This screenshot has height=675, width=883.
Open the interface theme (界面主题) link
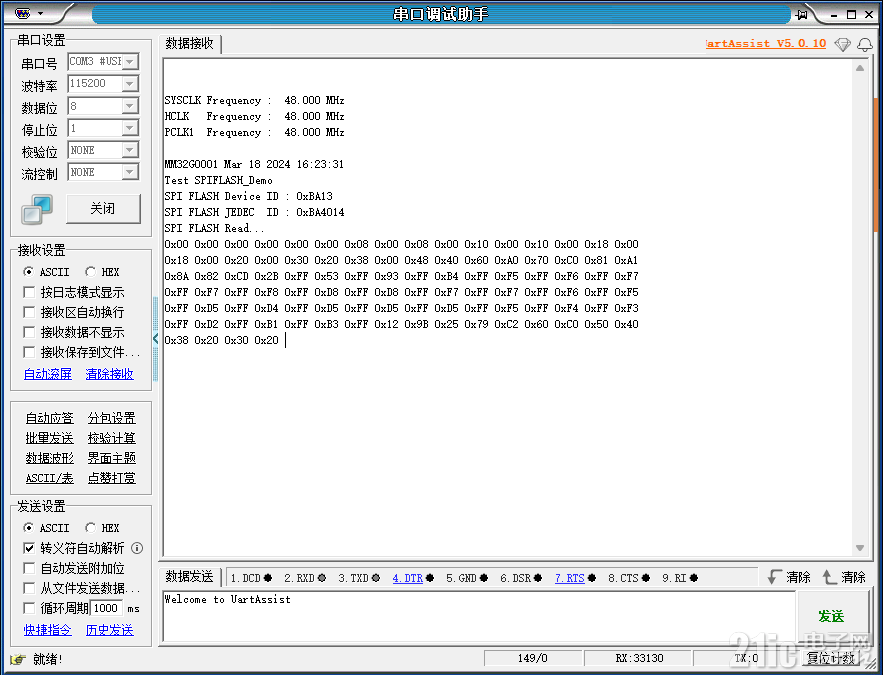tap(112, 458)
